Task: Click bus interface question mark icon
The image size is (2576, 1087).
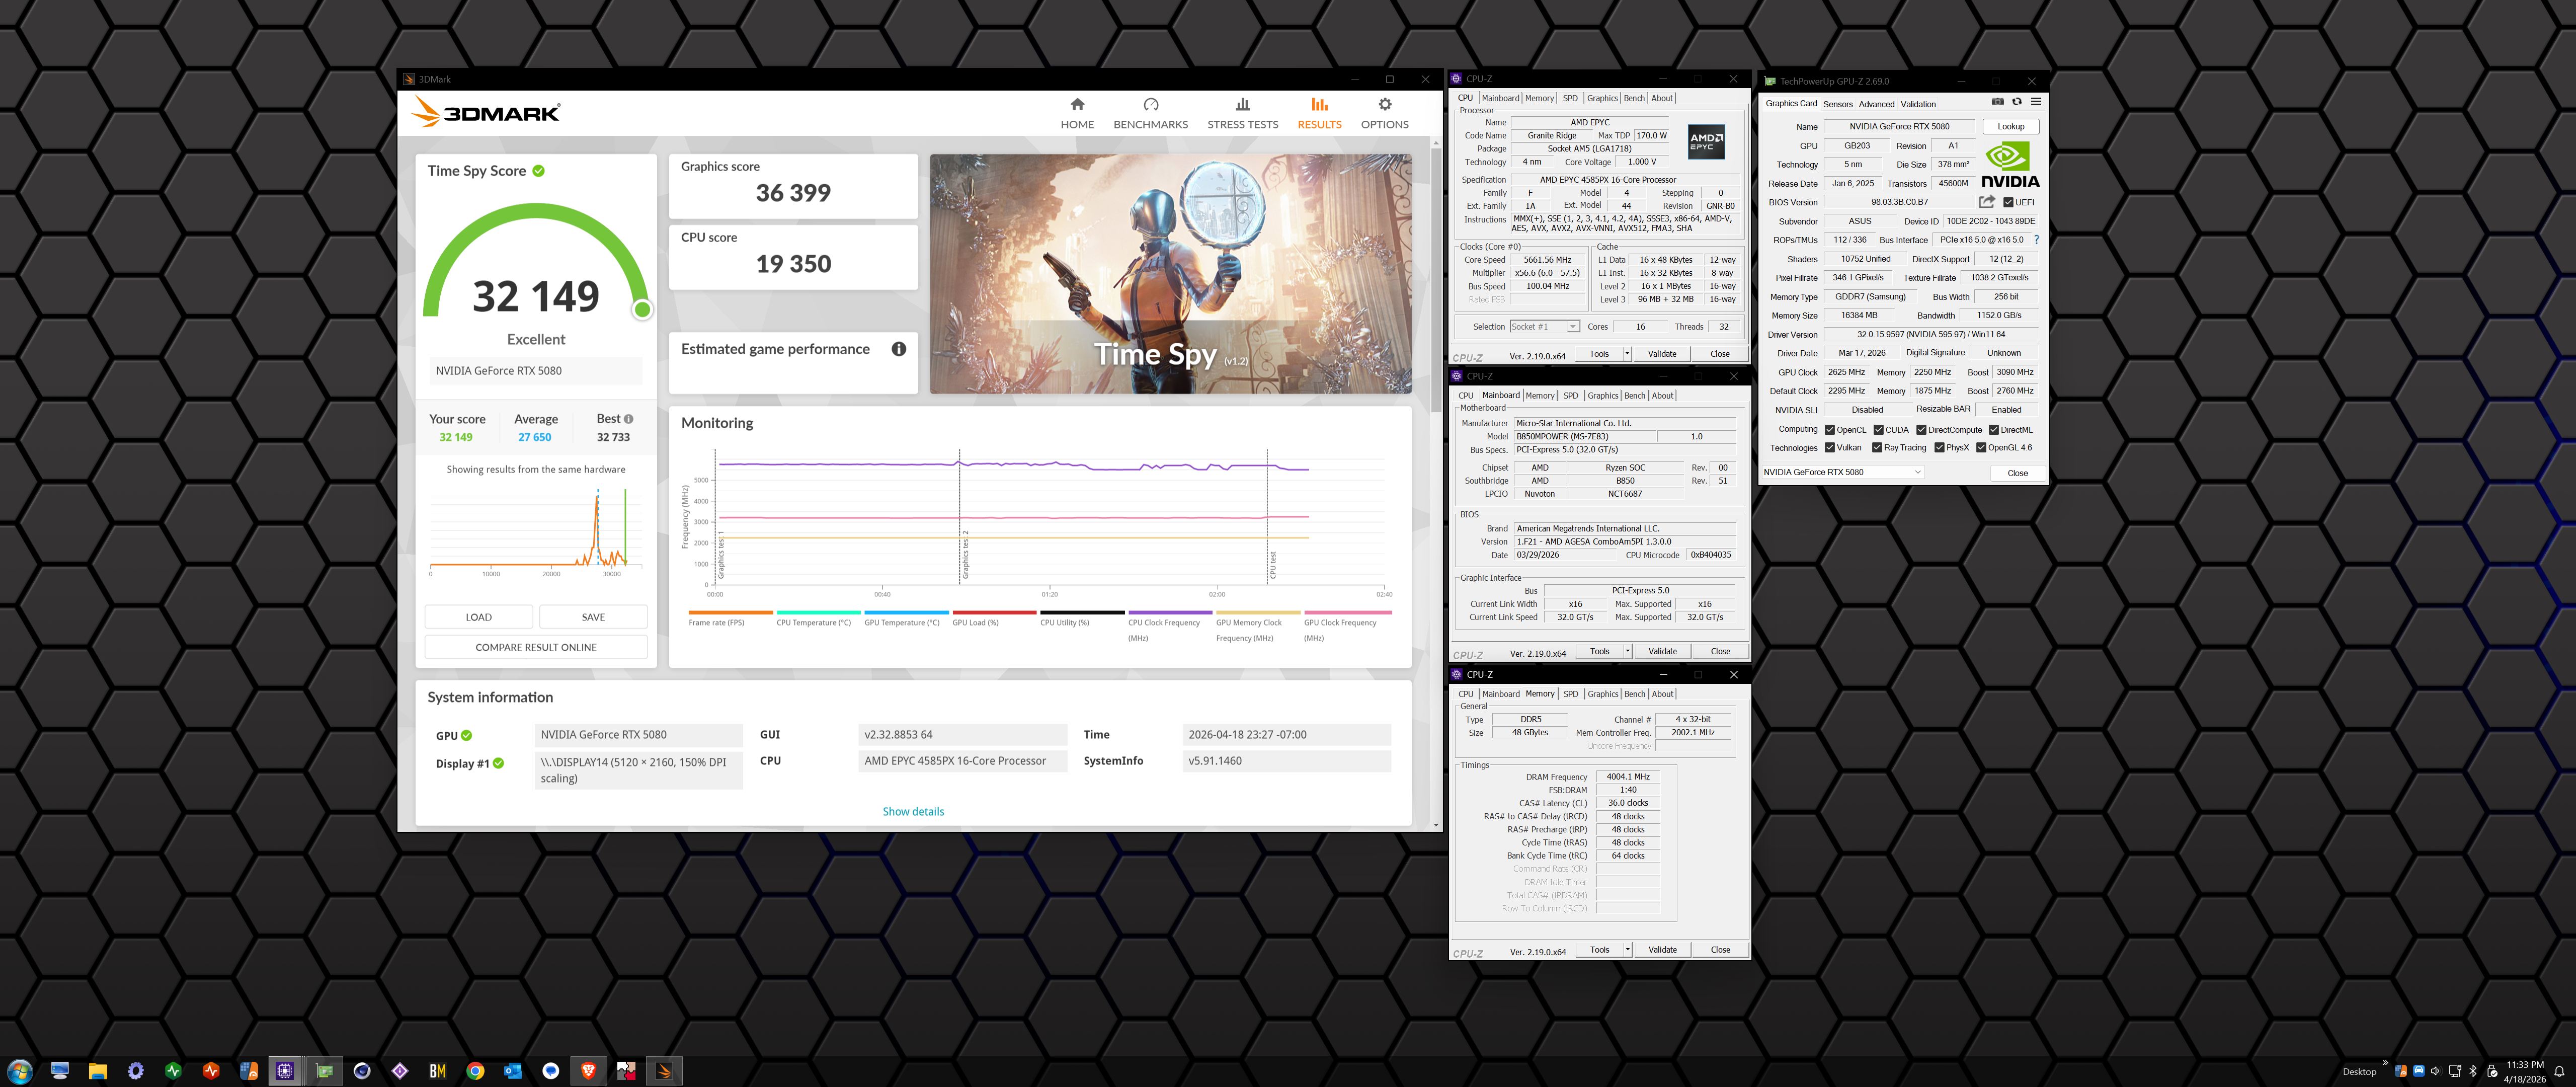Action: [x=2036, y=240]
